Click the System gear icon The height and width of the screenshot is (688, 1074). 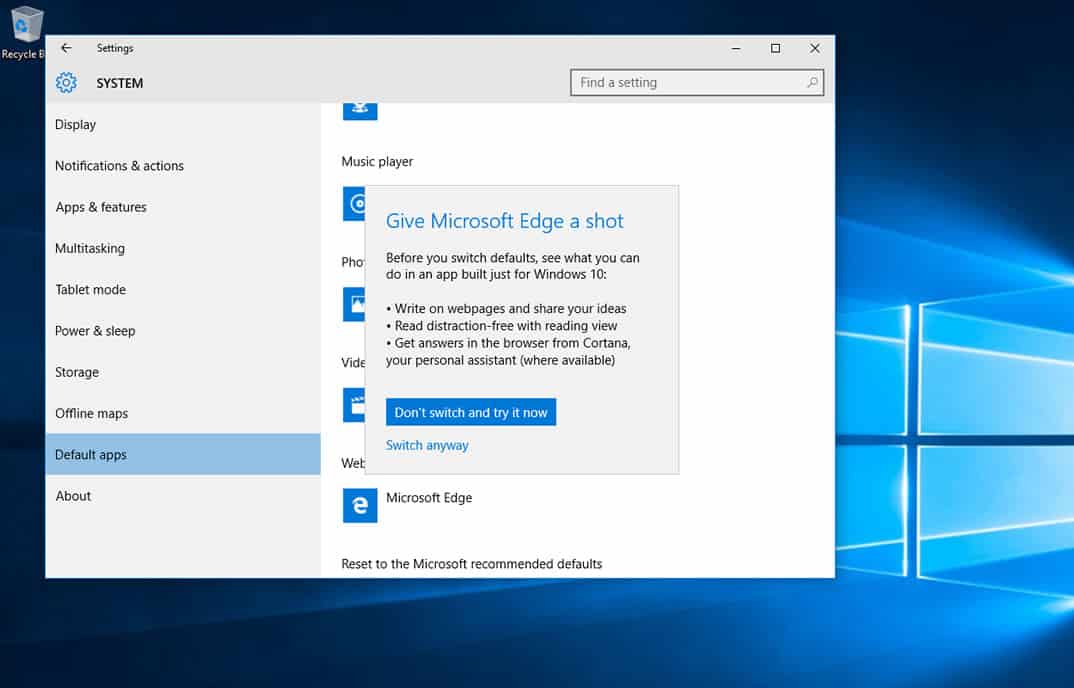[66, 83]
